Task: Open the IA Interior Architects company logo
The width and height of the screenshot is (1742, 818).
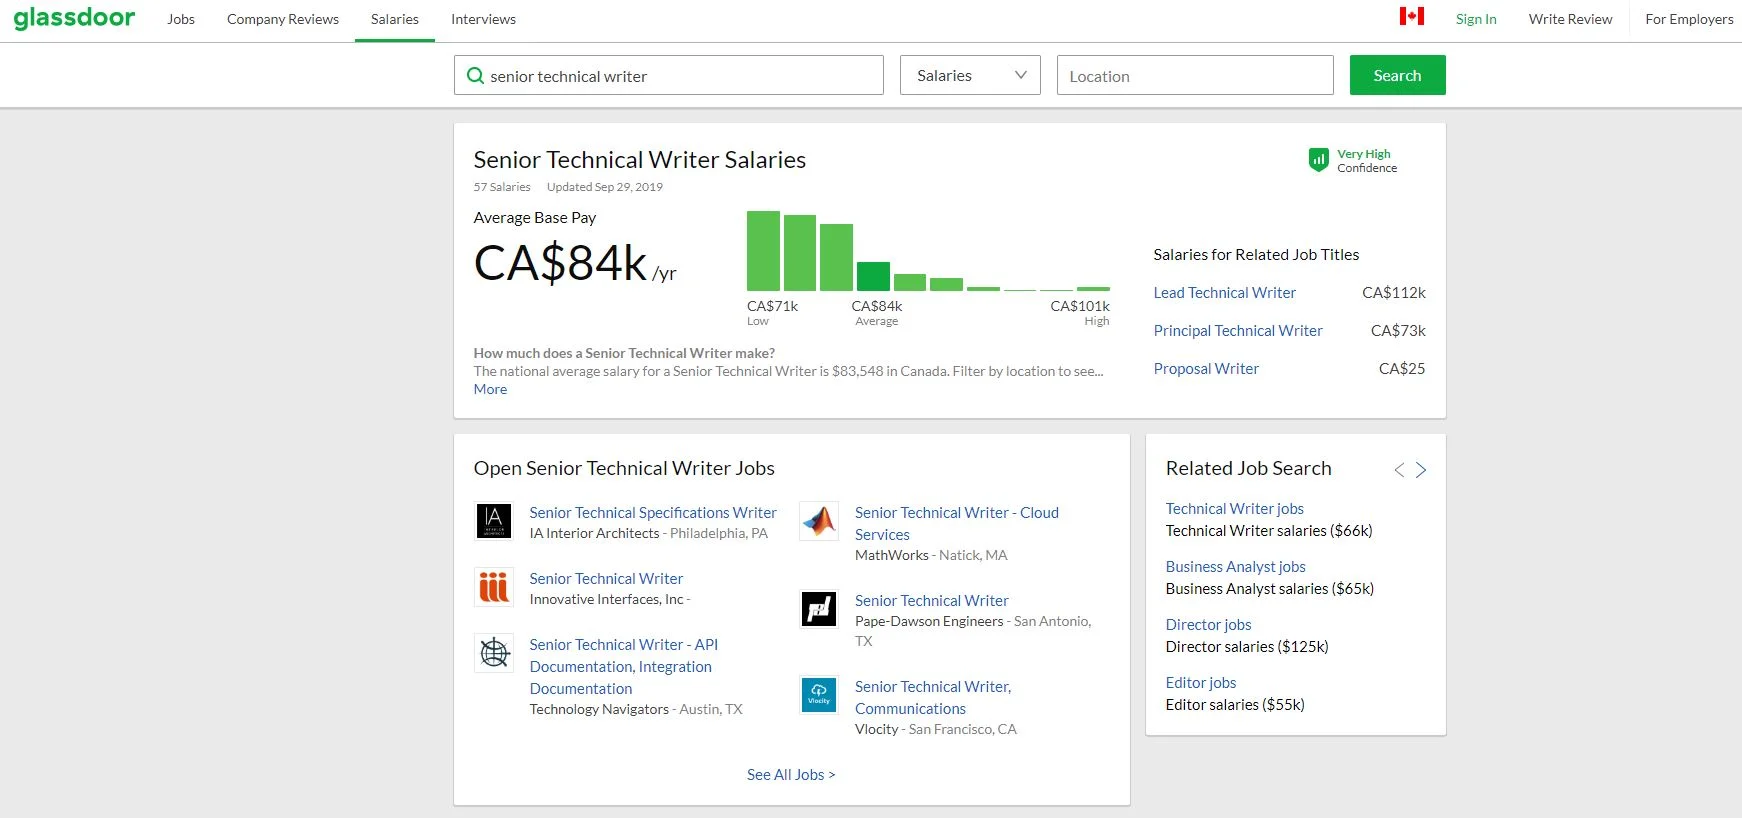Action: [494, 521]
